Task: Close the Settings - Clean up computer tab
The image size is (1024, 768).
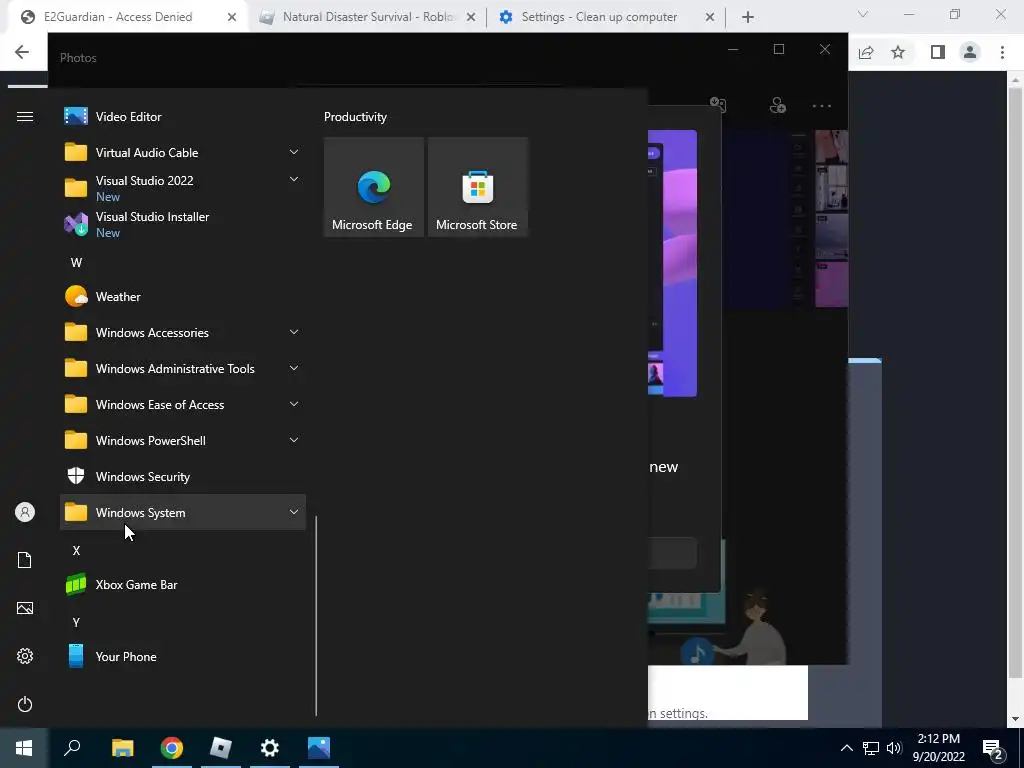Action: [710, 17]
